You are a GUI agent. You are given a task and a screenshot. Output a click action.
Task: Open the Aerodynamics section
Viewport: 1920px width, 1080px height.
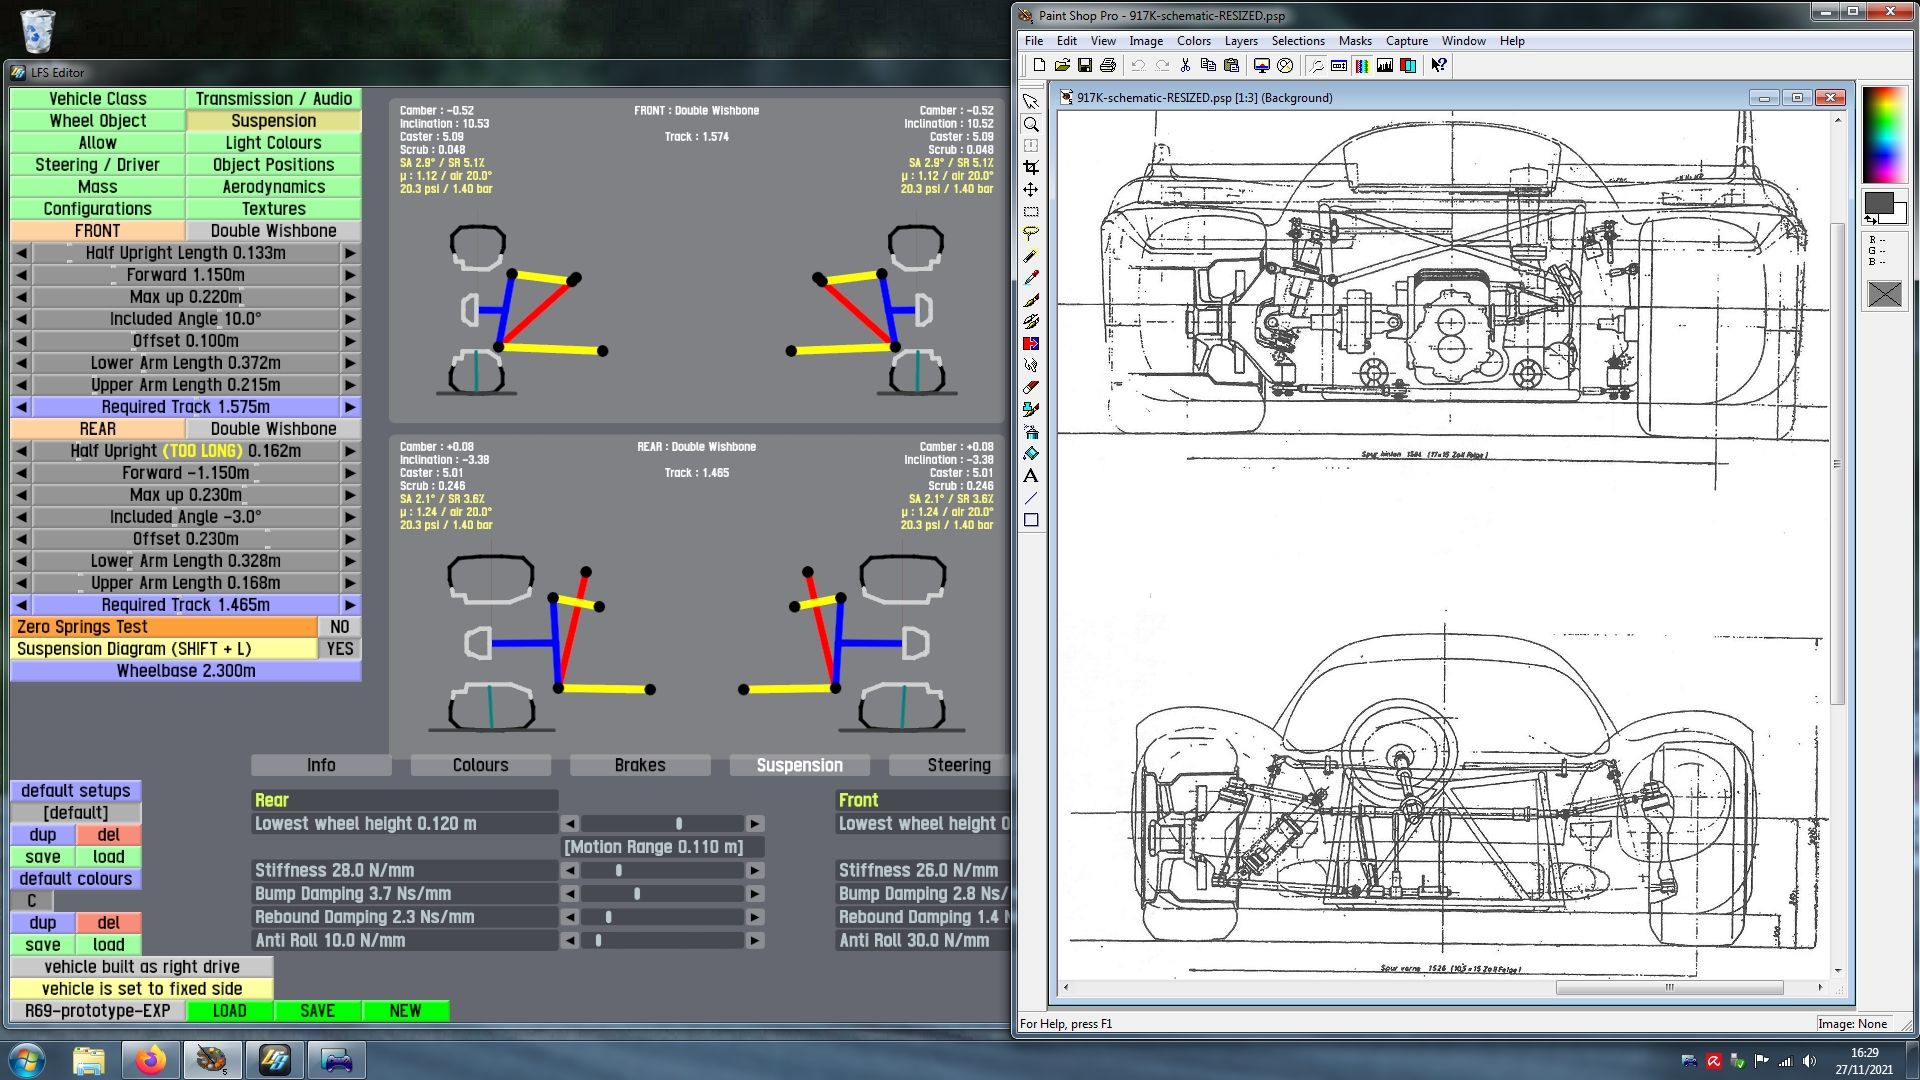[x=273, y=187]
